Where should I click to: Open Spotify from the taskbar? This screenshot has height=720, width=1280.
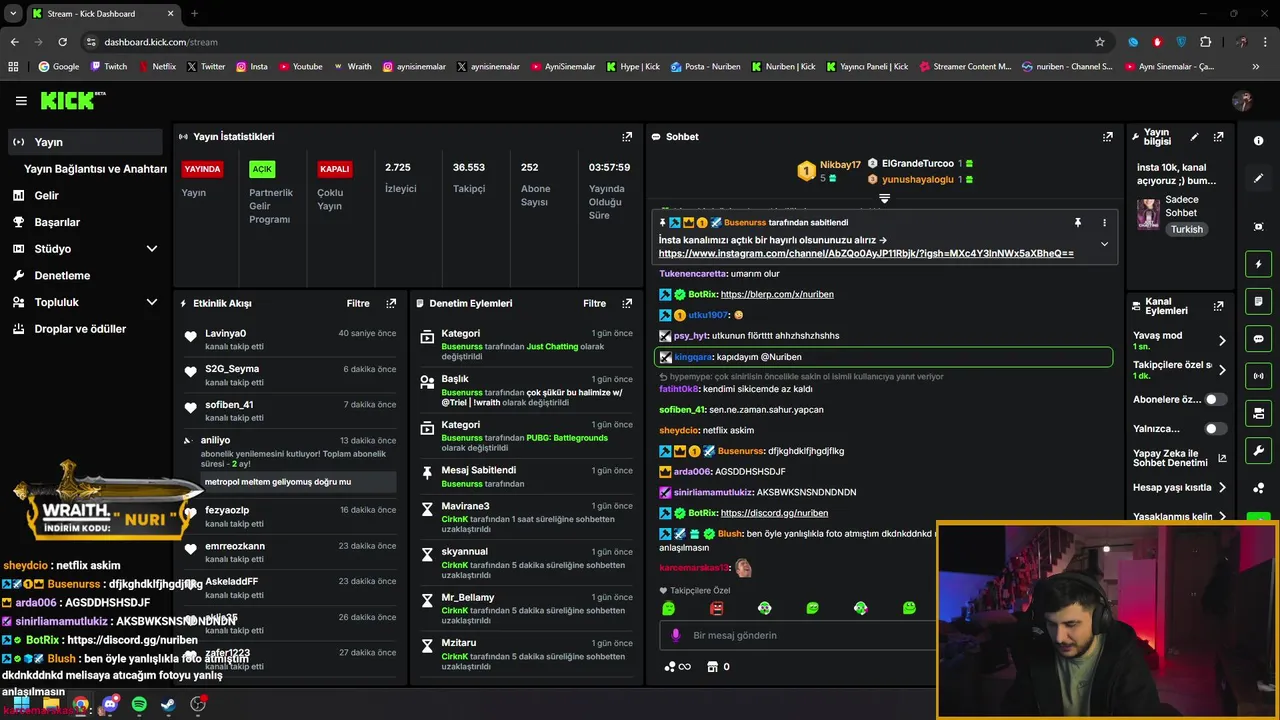(x=139, y=705)
